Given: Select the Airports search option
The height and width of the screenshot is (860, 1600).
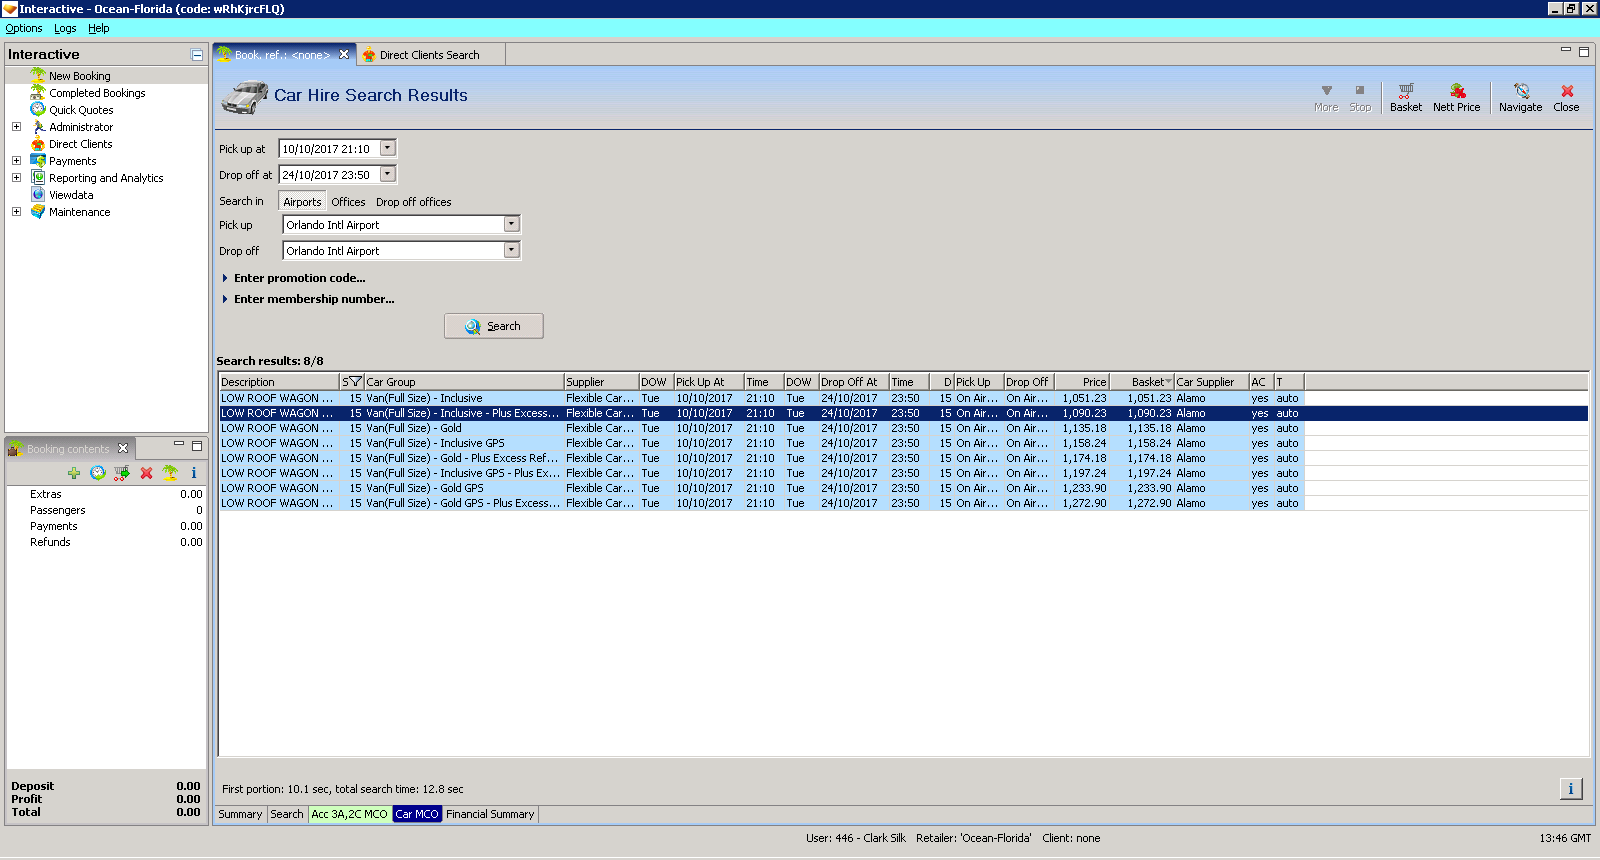Looking at the screenshot, I should [x=302, y=202].
